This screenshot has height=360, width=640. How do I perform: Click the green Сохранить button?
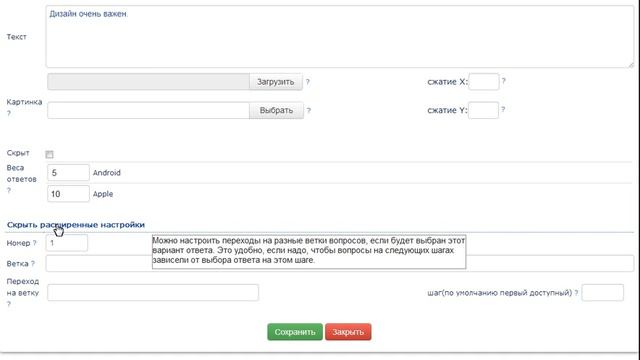(295, 332)
